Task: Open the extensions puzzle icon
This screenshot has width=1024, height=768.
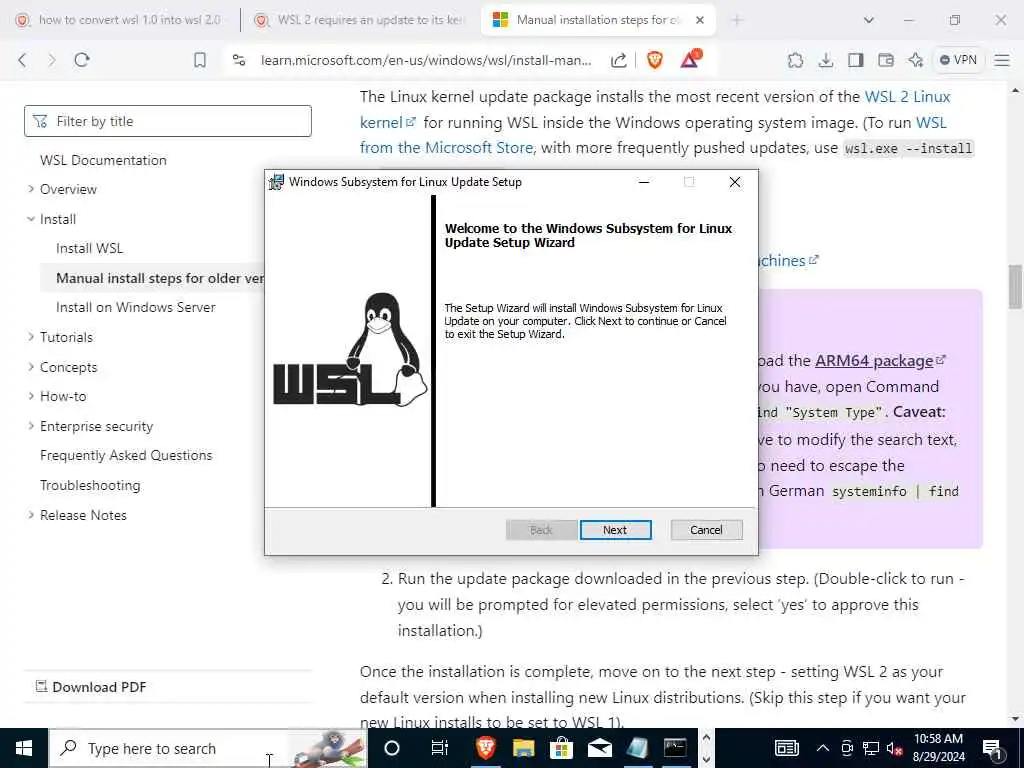Action: [x=795, y=60]
